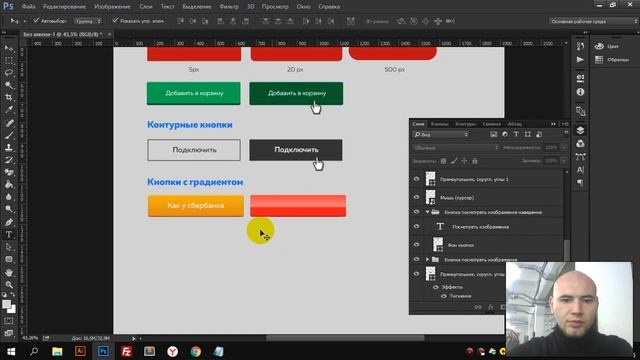640x360 pixels.
Task: Select the Zoom tool in the toolbox
Action: (x=9, y=284)
